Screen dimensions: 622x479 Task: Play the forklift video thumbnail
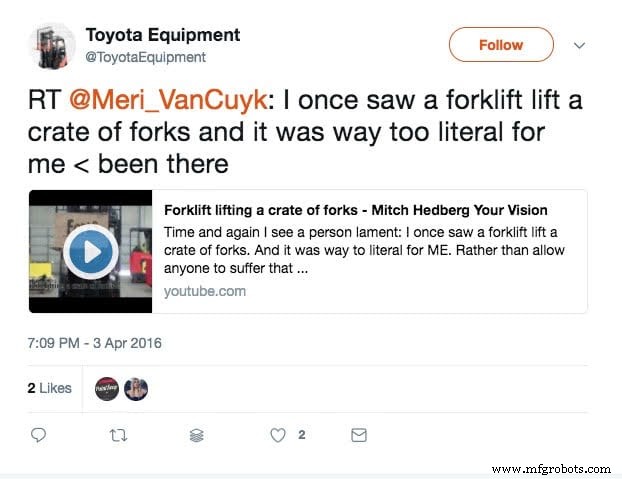click(90, 251)
